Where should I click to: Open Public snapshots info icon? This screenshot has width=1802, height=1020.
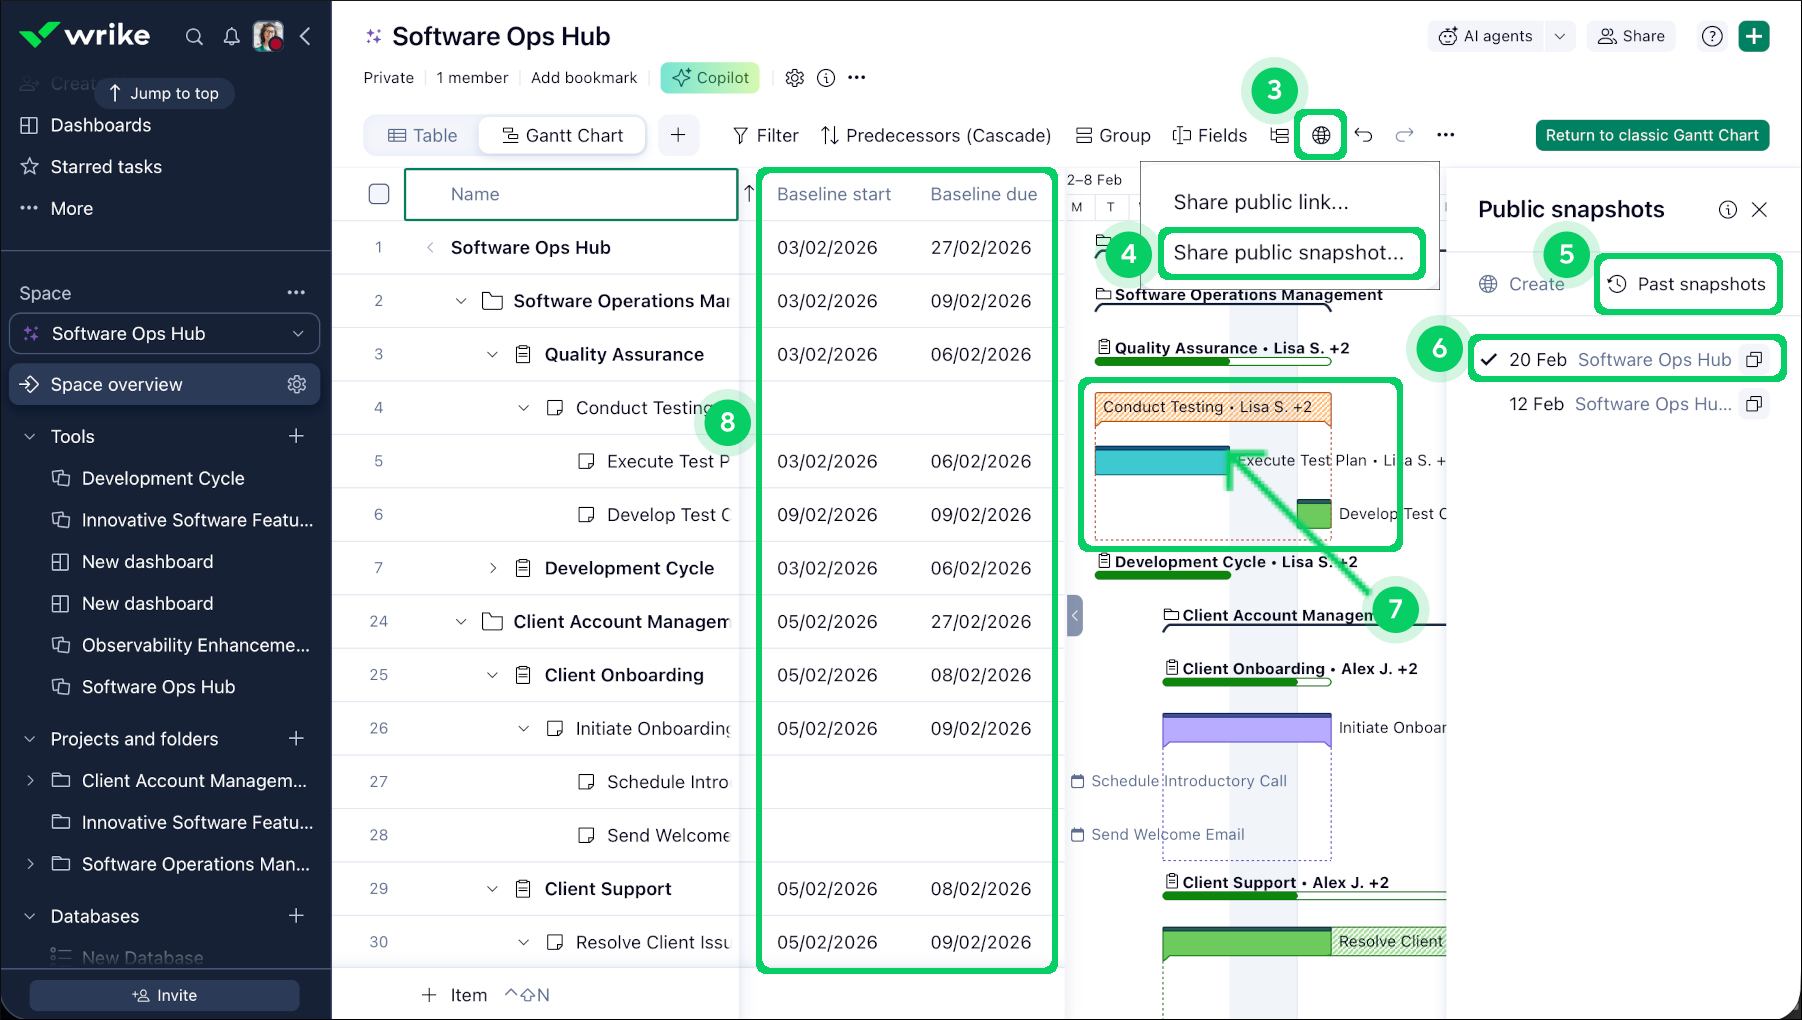pos(1727,209)
